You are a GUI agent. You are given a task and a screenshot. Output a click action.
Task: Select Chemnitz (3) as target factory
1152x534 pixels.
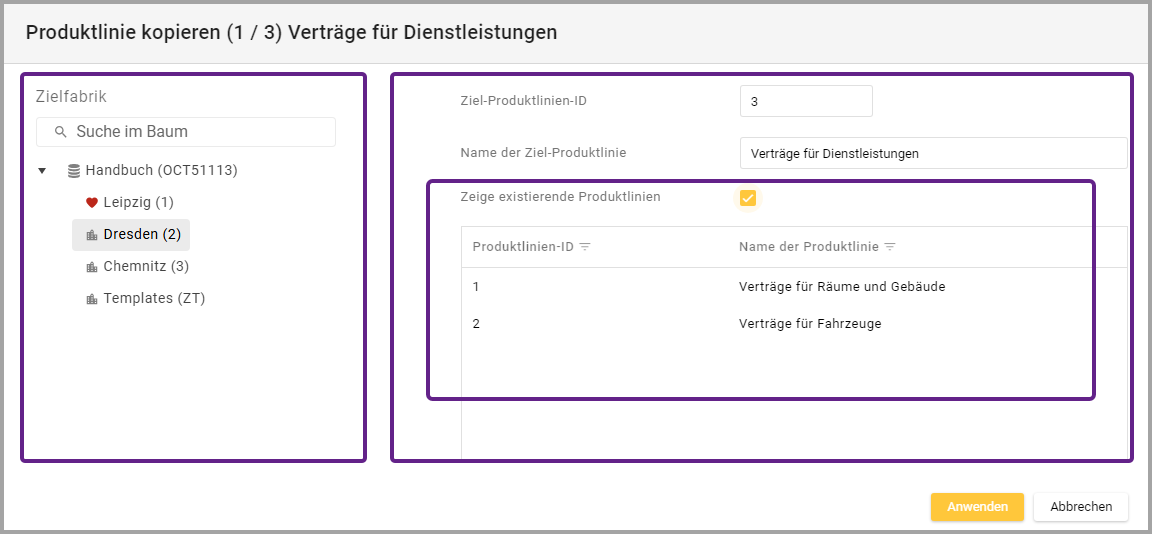pos(145,266)
